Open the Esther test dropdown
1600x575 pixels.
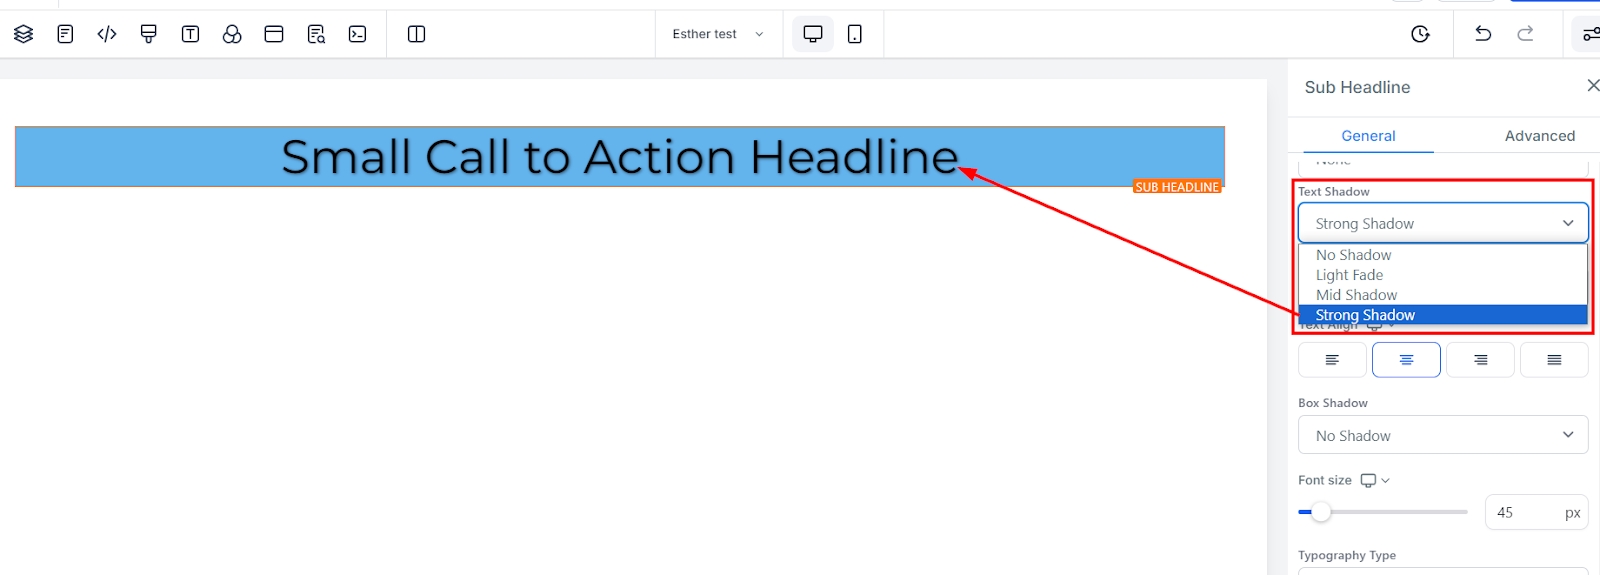[718, 34]
